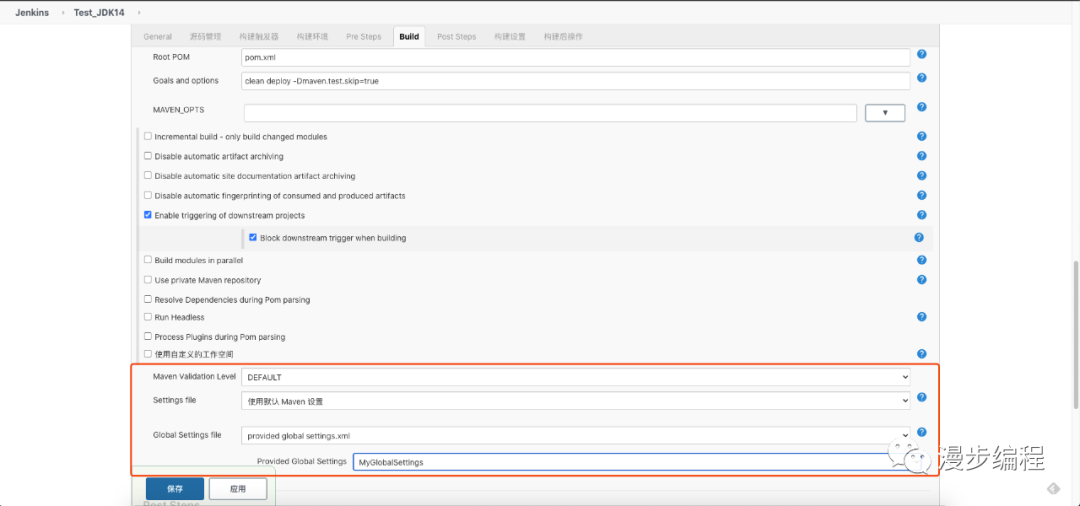Show help for Build modules in parallel

[922, 260]
